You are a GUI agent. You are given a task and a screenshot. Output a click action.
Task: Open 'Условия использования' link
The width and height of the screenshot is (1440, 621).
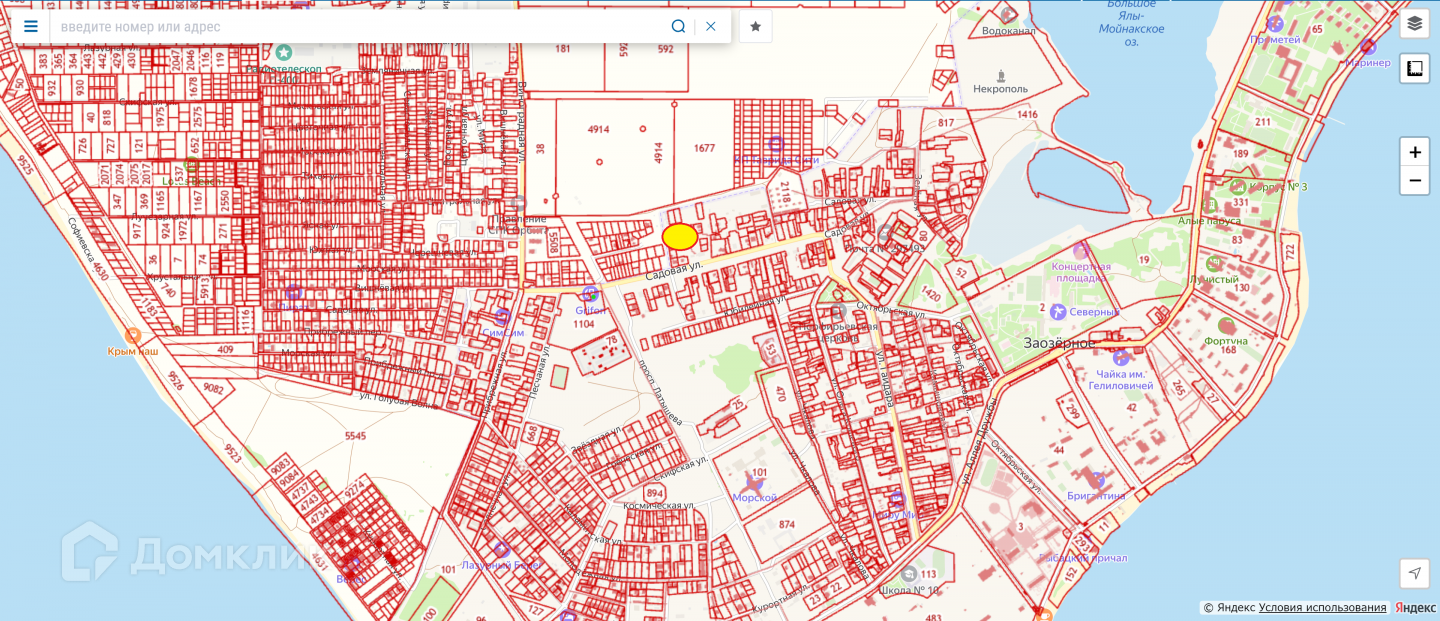point(1322,608)
